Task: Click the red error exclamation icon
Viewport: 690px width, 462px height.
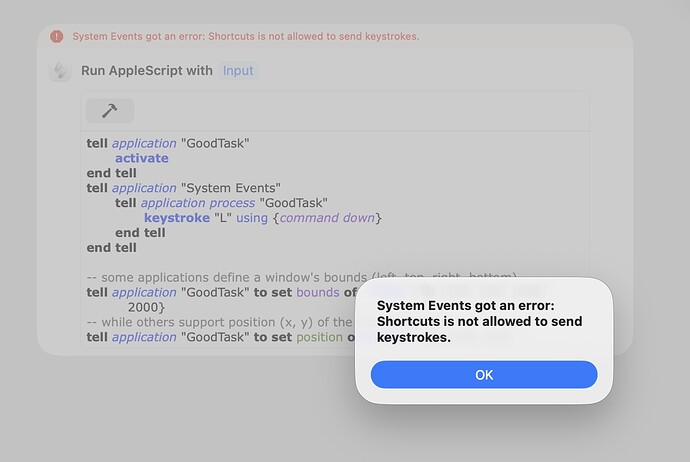Action: coord(56,36)
